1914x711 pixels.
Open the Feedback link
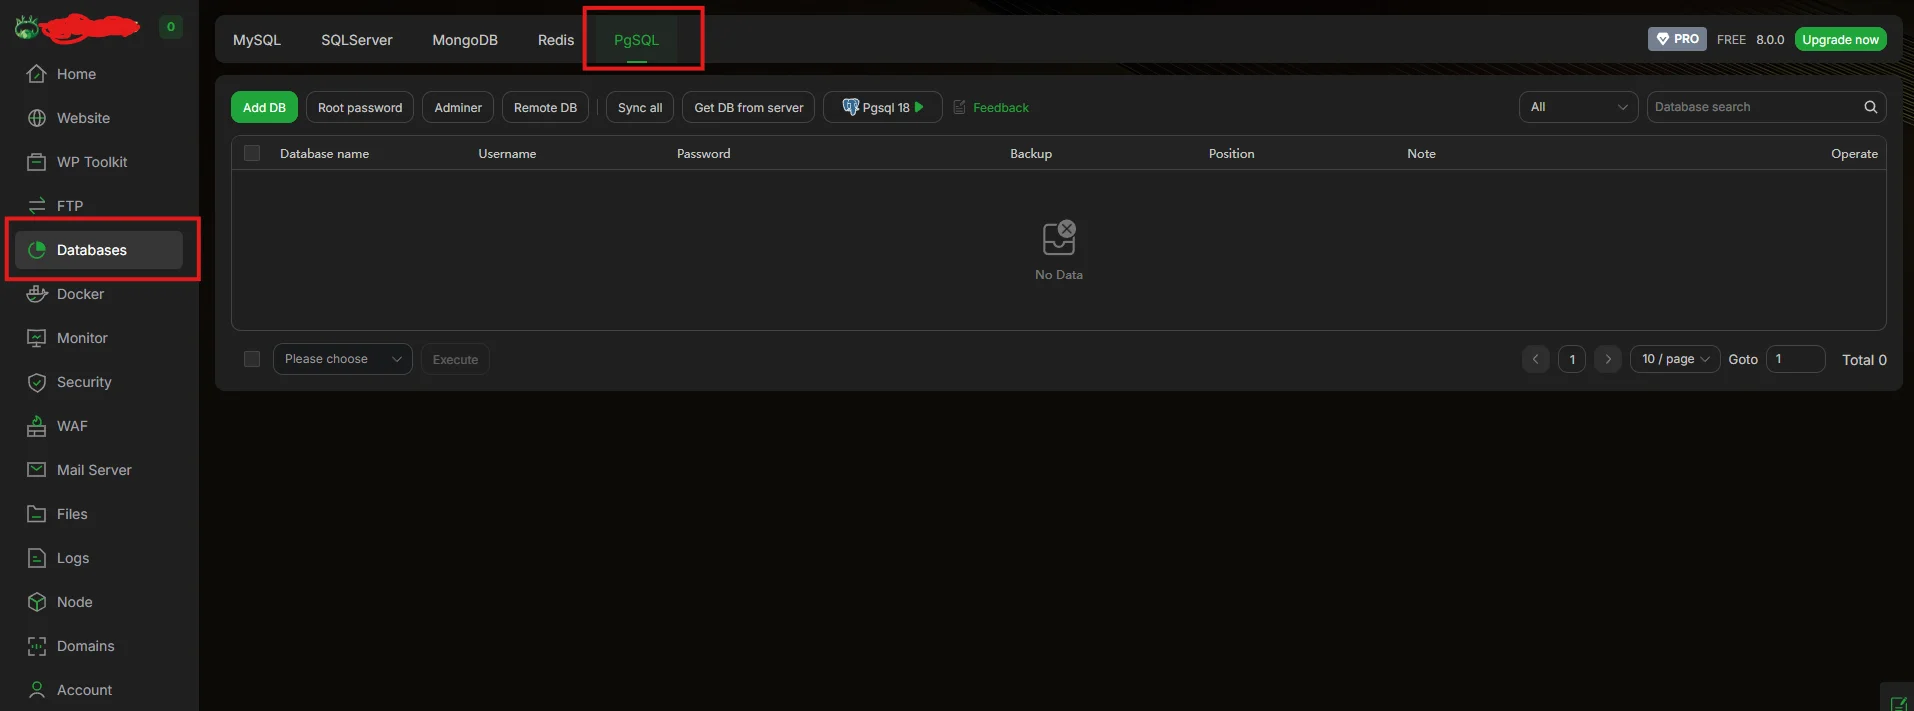pos(1000,108)
